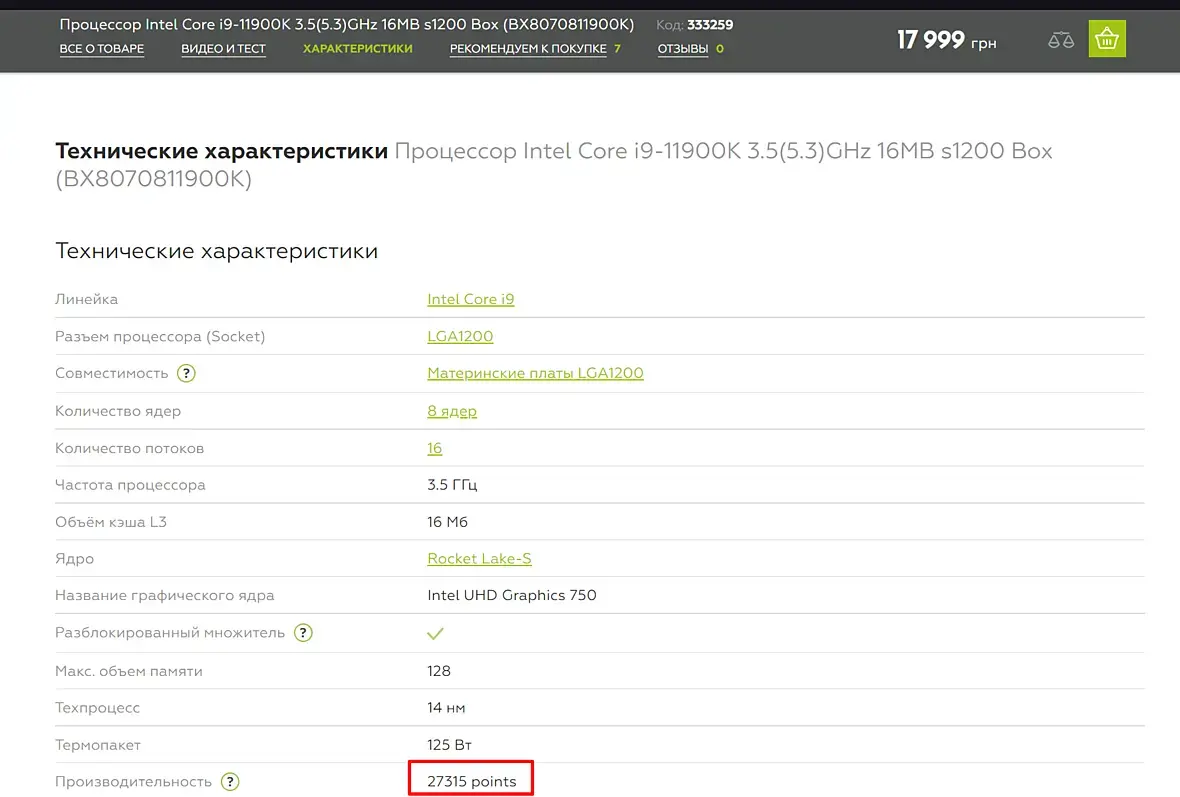The image size is (1180, 797).
Task: Click the 14 нм process value
Action: (446, 707)
